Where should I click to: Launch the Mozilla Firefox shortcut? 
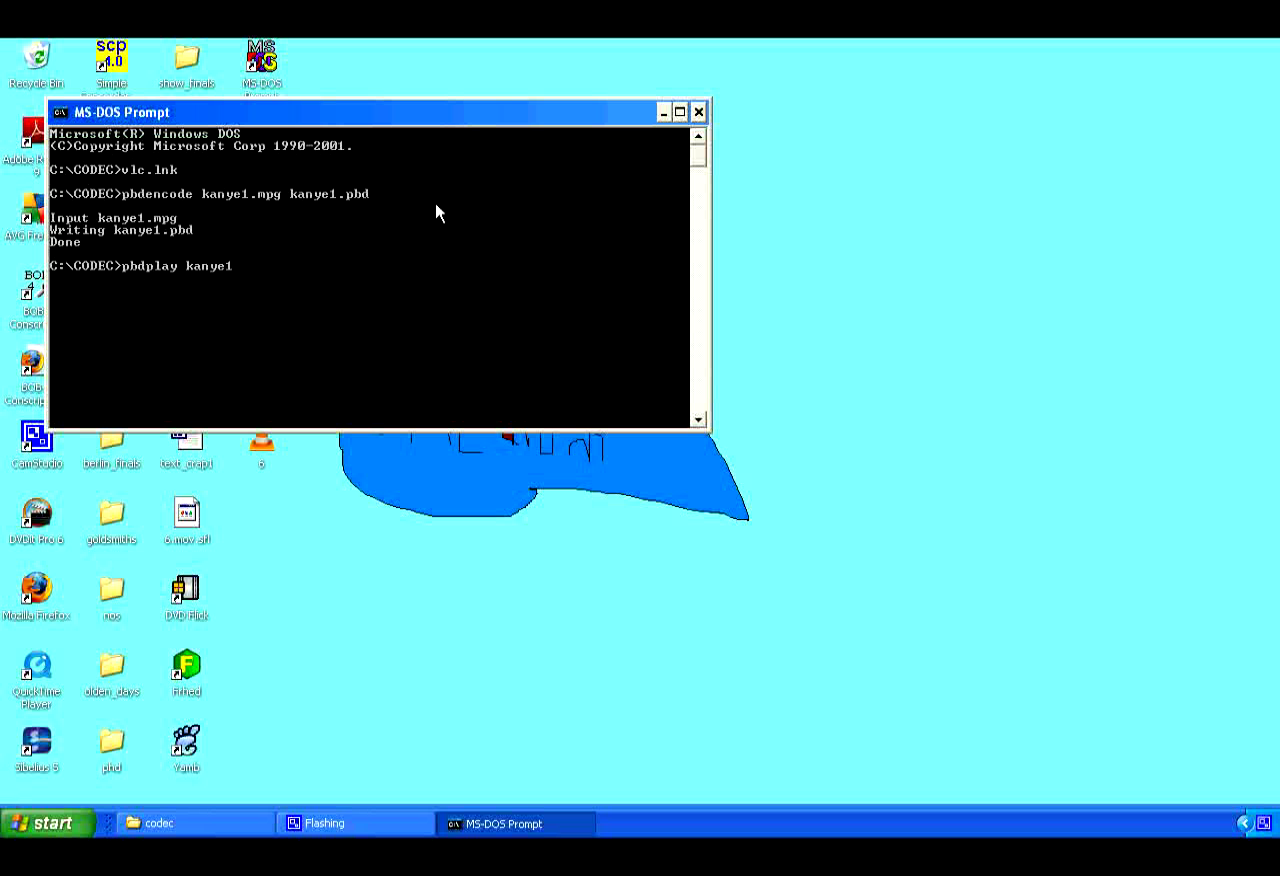[37, 598]
